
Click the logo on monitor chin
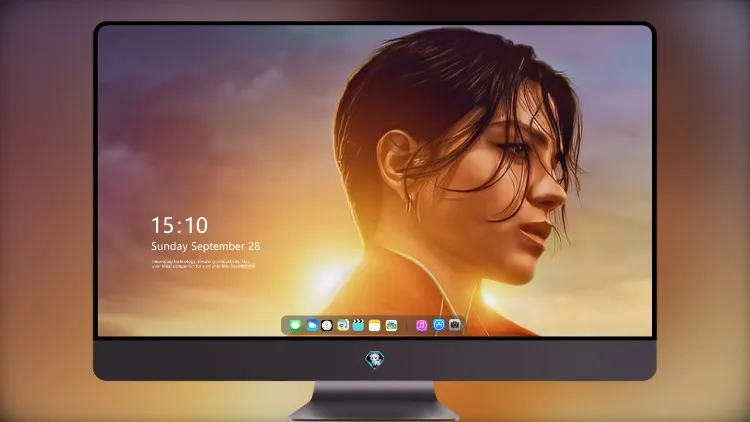click(x=375, y=360)
